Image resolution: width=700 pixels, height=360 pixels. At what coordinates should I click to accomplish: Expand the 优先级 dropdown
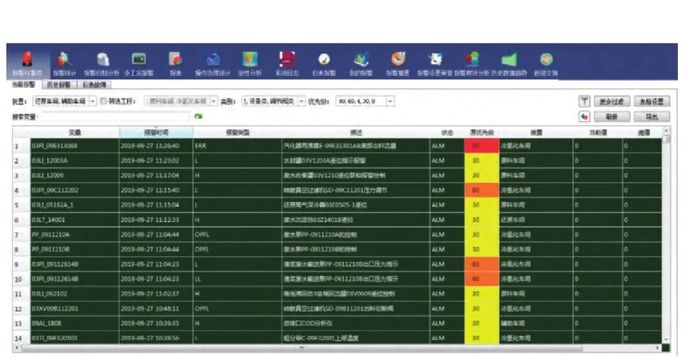click(390, 101)
